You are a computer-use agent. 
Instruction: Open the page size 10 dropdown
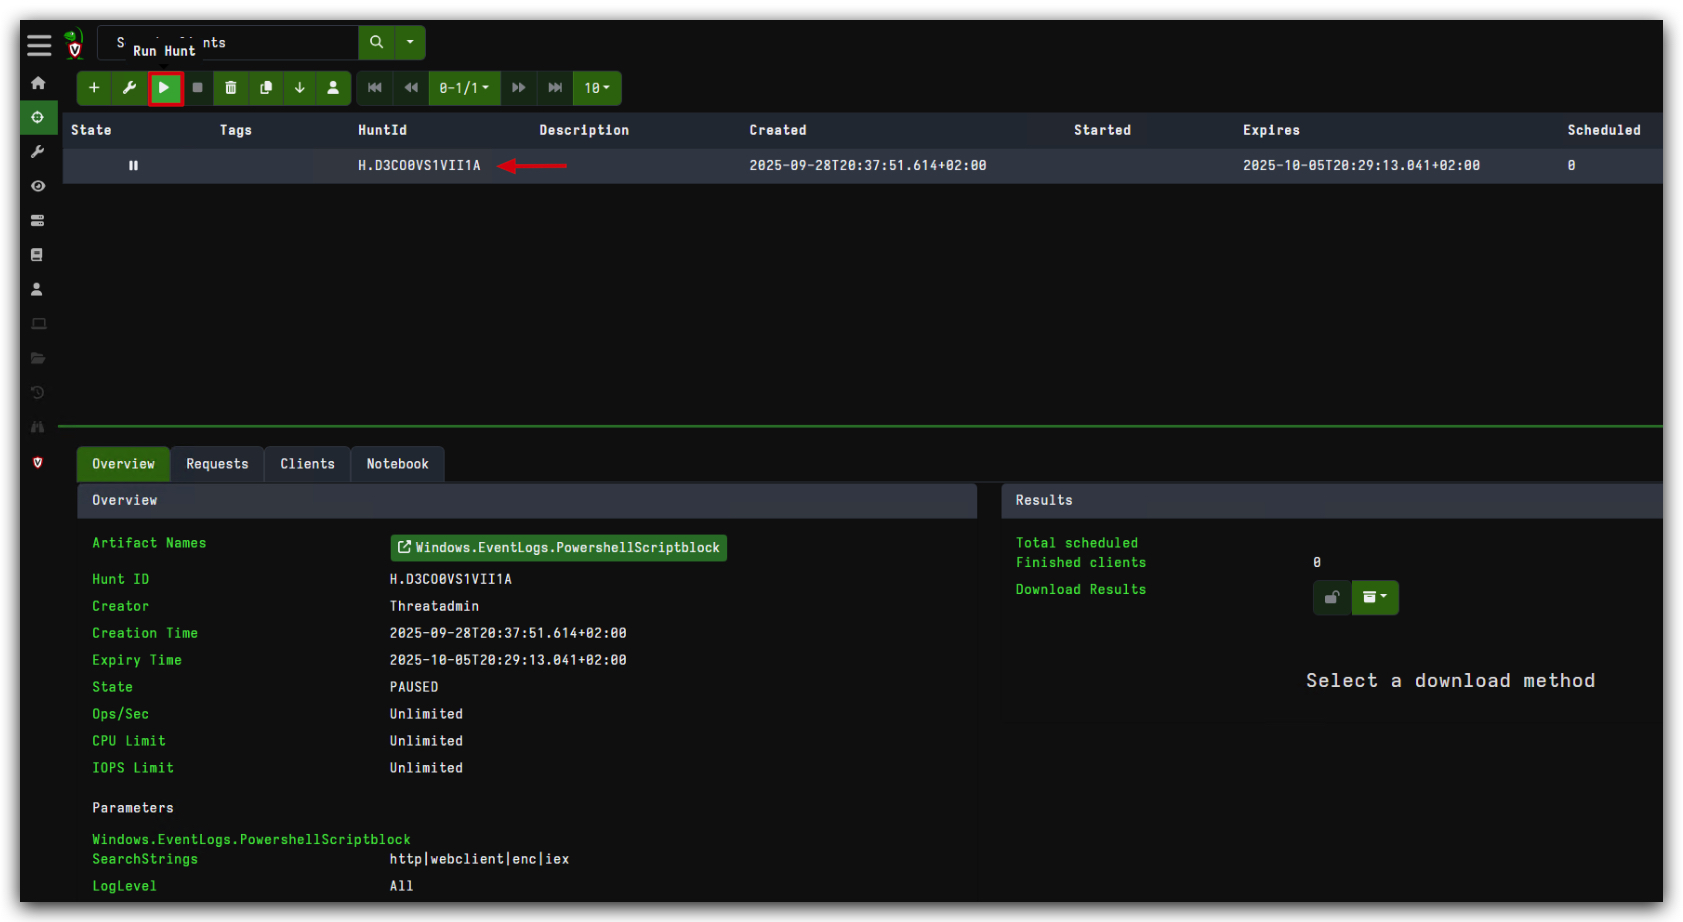(597, 88)
